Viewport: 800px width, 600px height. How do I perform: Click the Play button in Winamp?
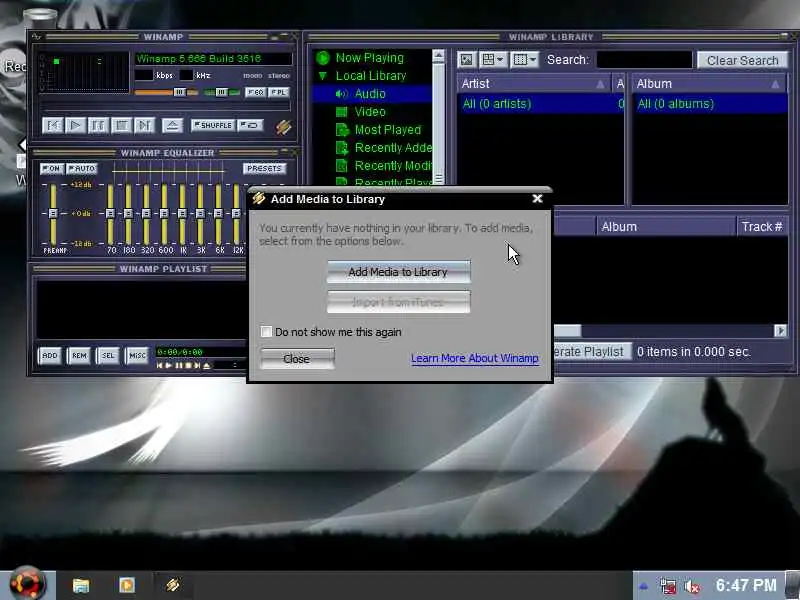point(75,125)
